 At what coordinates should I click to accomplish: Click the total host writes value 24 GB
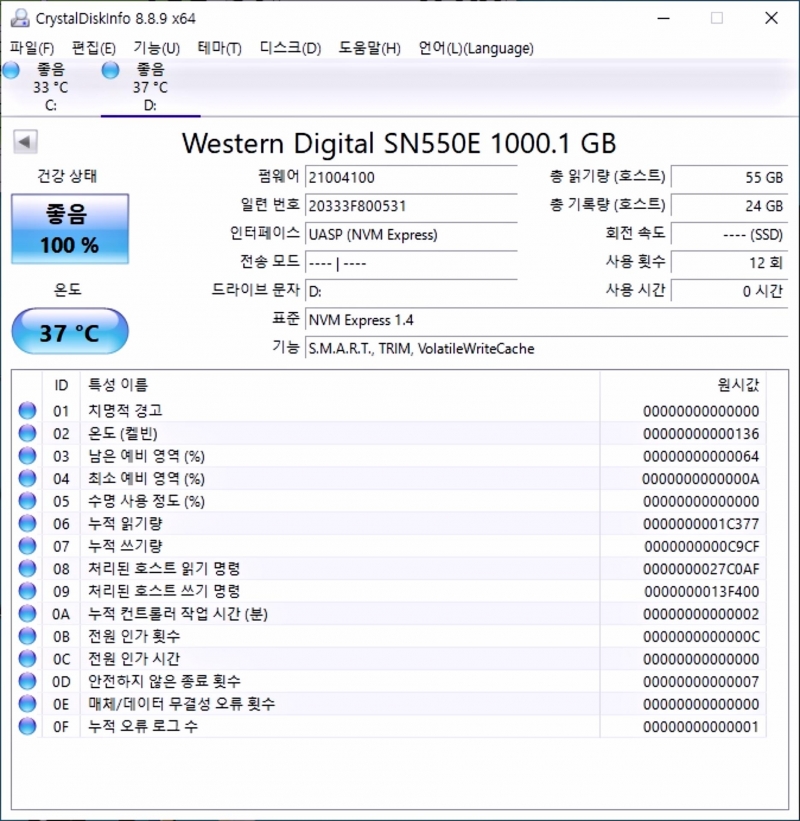(x=729, y=206)
